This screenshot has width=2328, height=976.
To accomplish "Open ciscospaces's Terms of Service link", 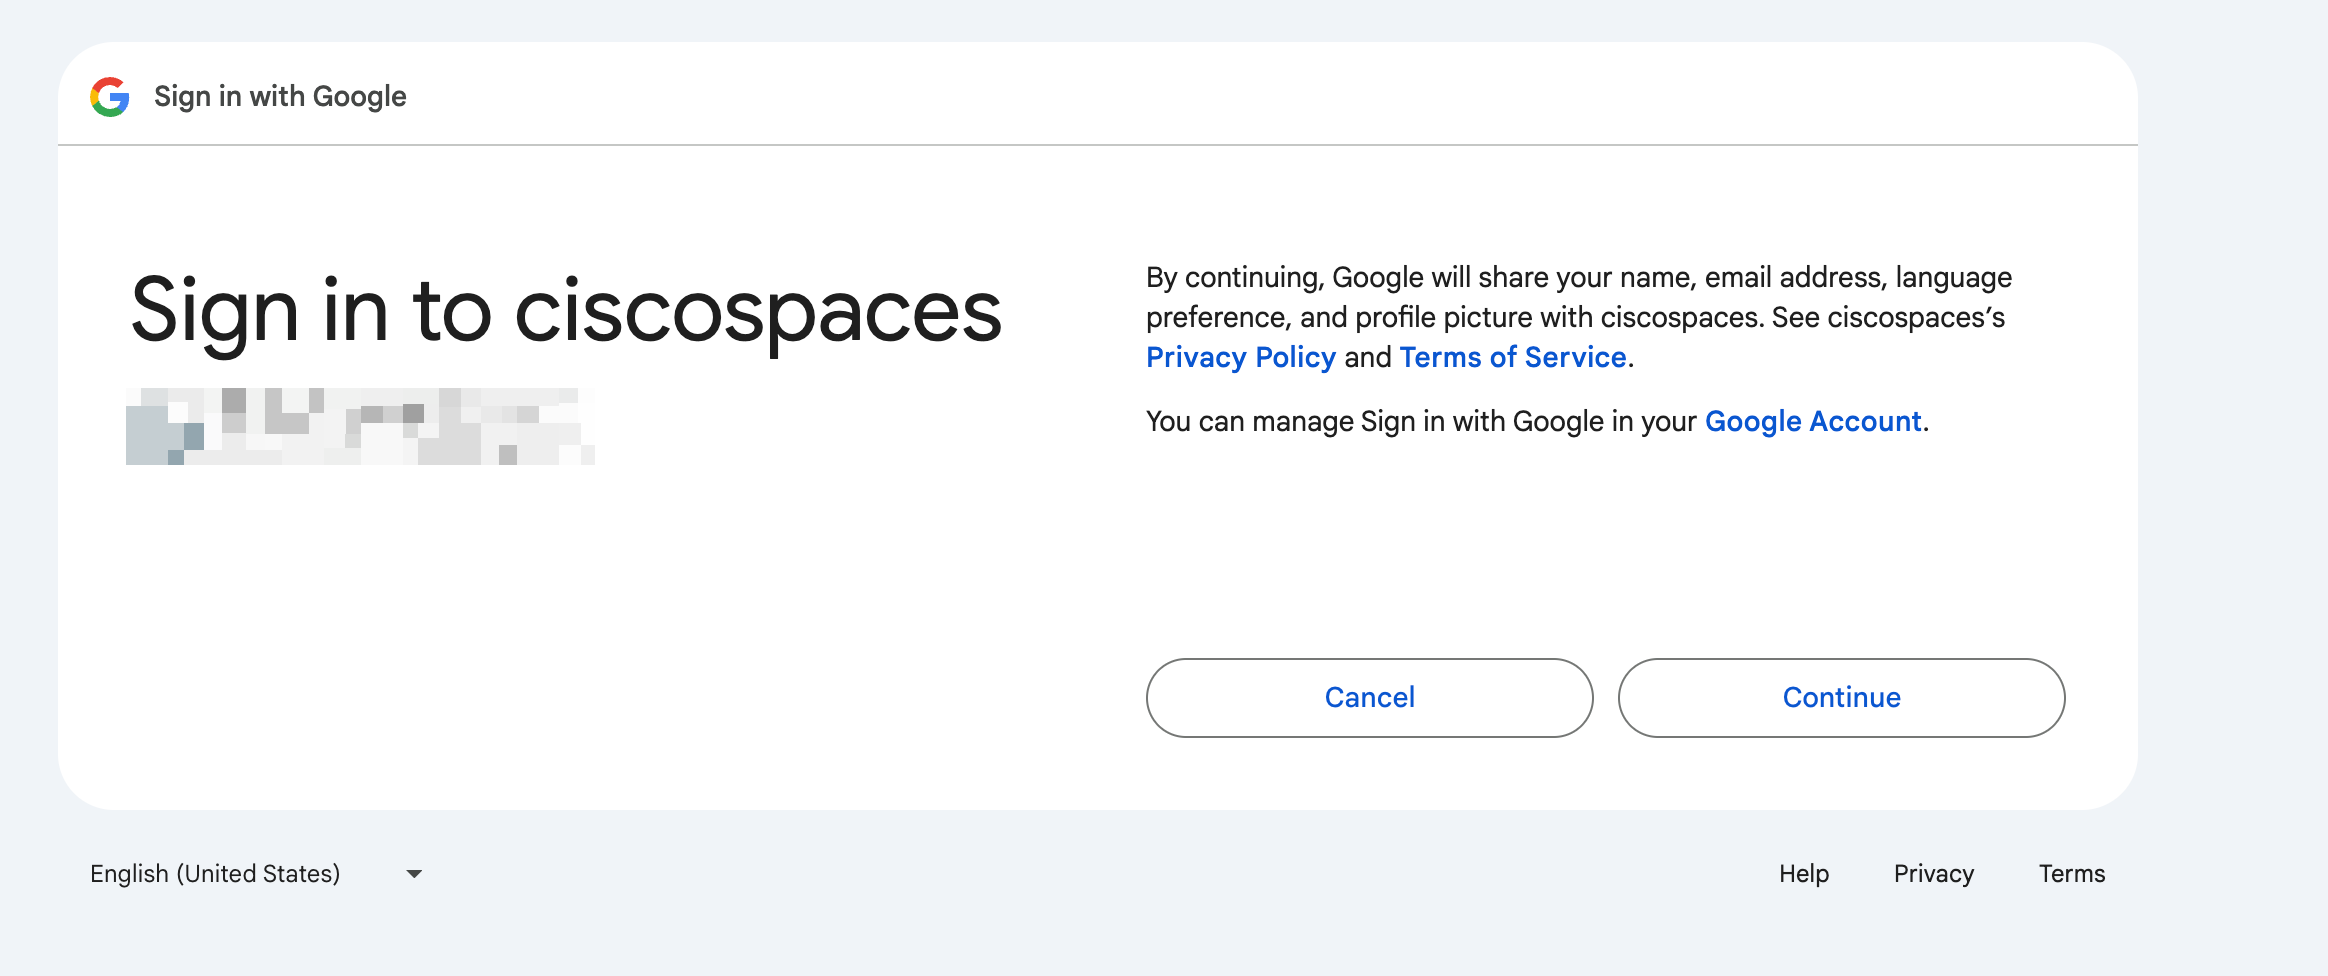I will [x=1512, y=357].
